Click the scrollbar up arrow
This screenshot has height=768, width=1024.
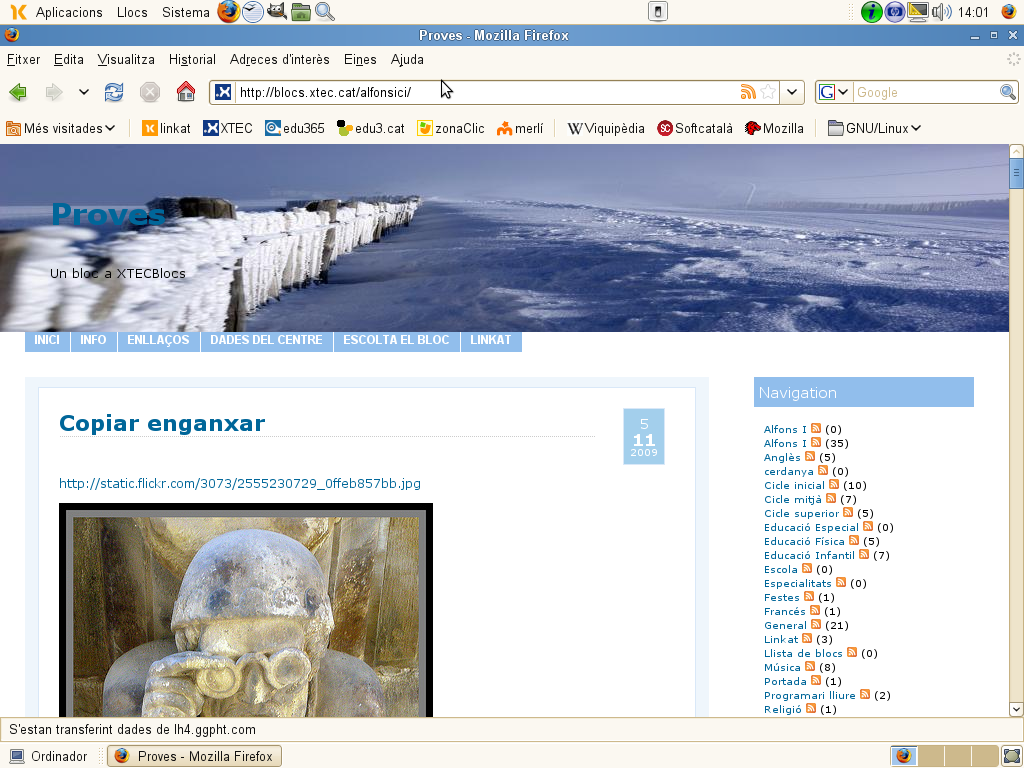click(x=1016, y=151)
